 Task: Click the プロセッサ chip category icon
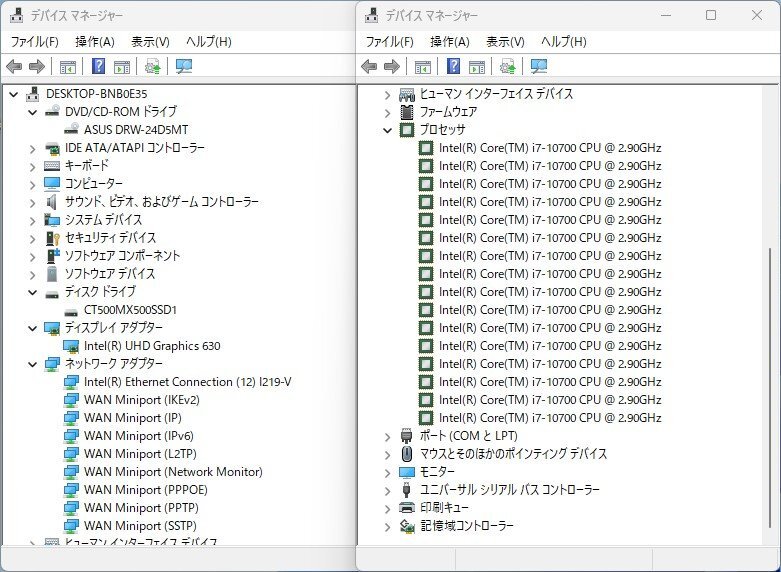(x=407, y=130)
